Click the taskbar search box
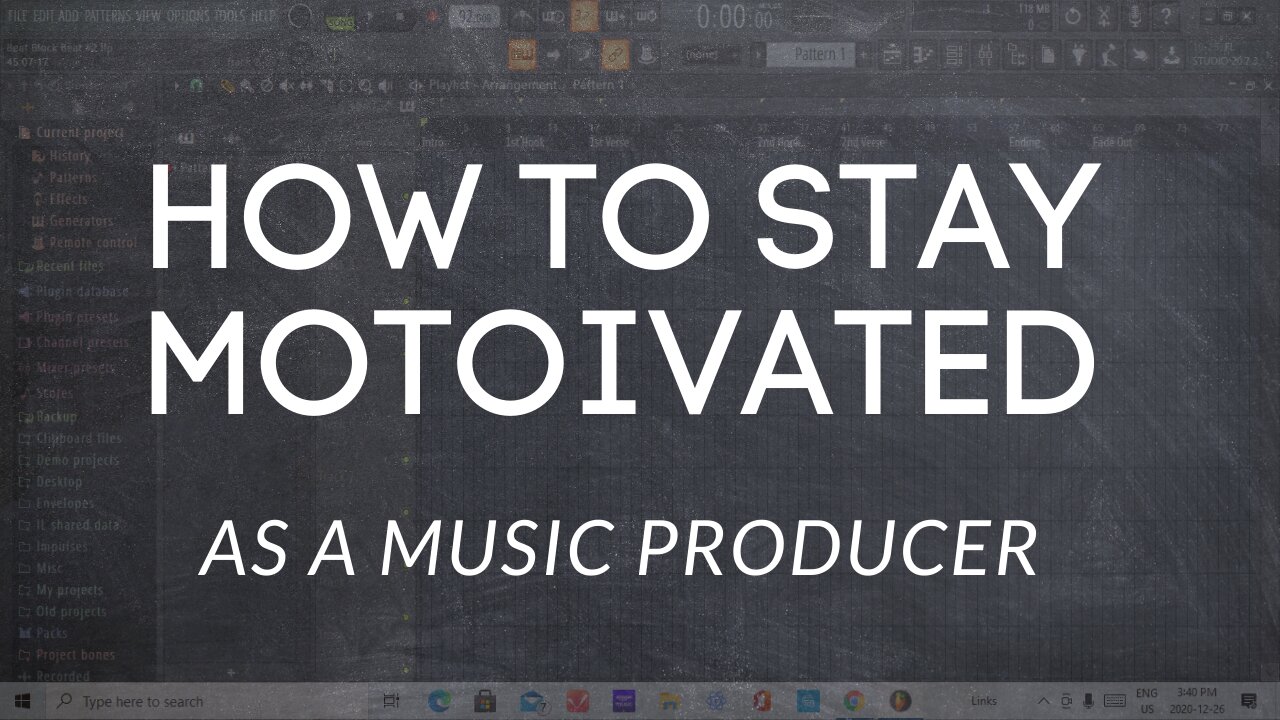This screenshot has height=720, width=1280. (x=209, y=701)
